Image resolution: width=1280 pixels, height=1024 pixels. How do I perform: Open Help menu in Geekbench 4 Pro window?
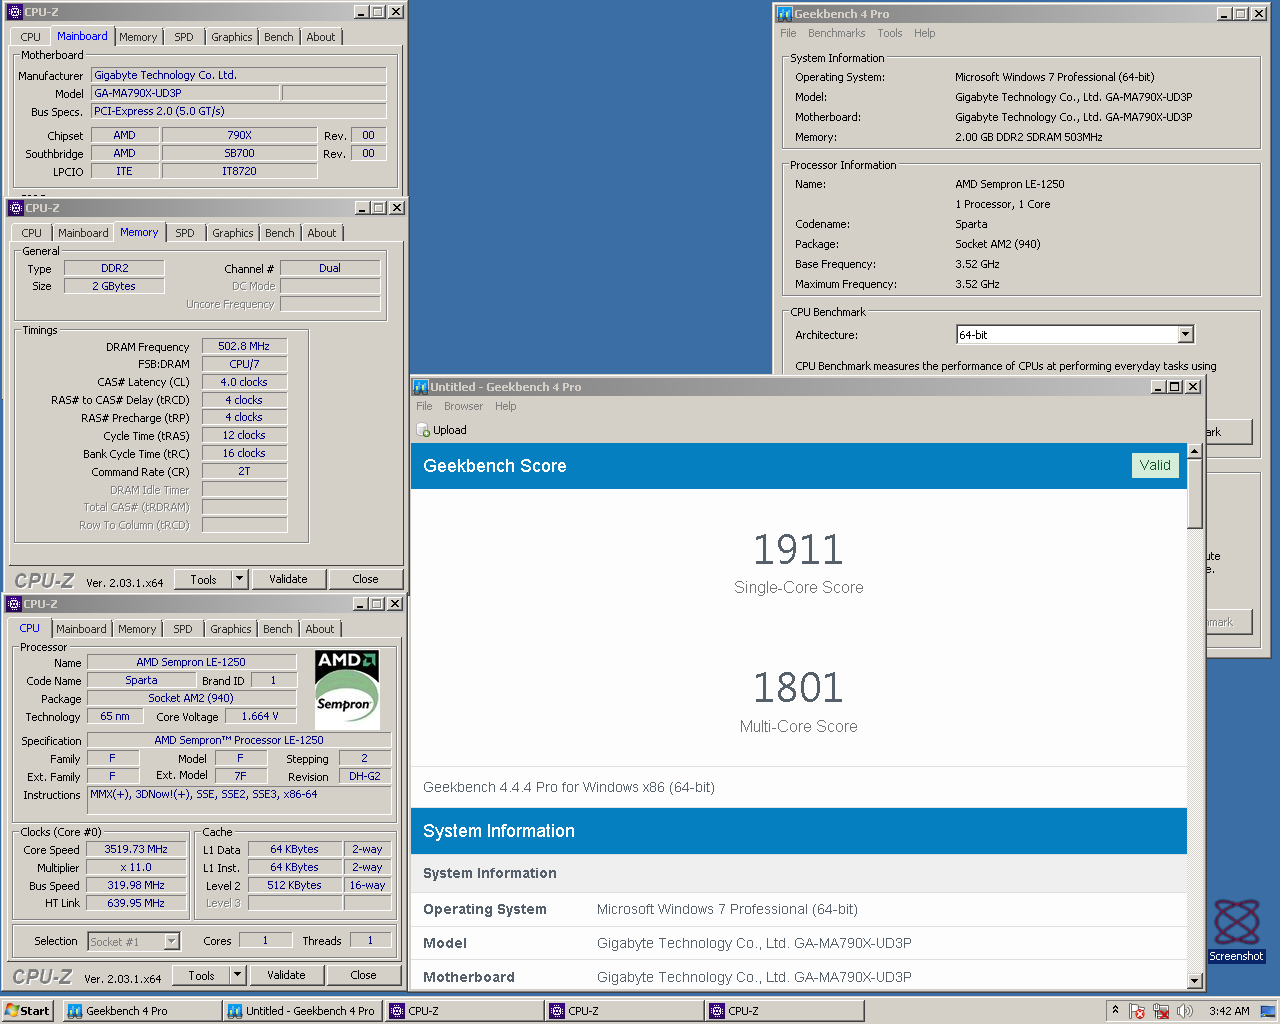click(925, 33)
